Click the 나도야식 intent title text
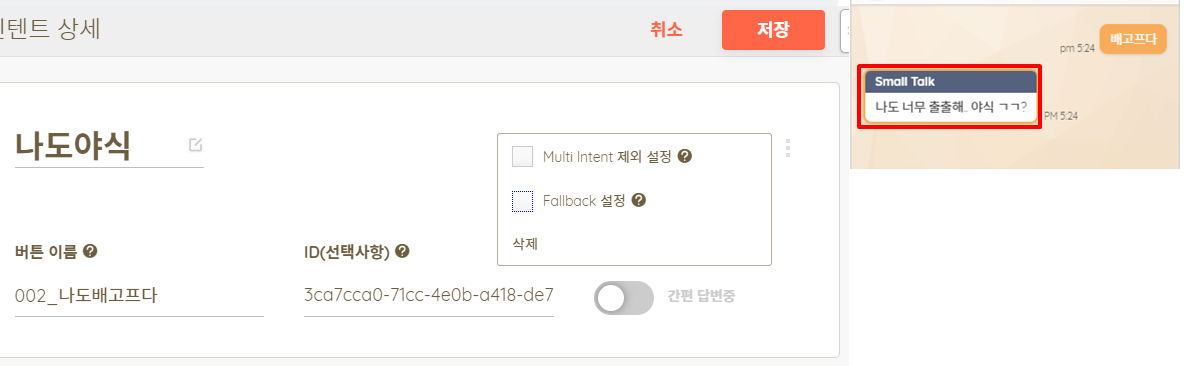Image resolution: width=1185 pixels, height=366 pixels. point(73,147)
